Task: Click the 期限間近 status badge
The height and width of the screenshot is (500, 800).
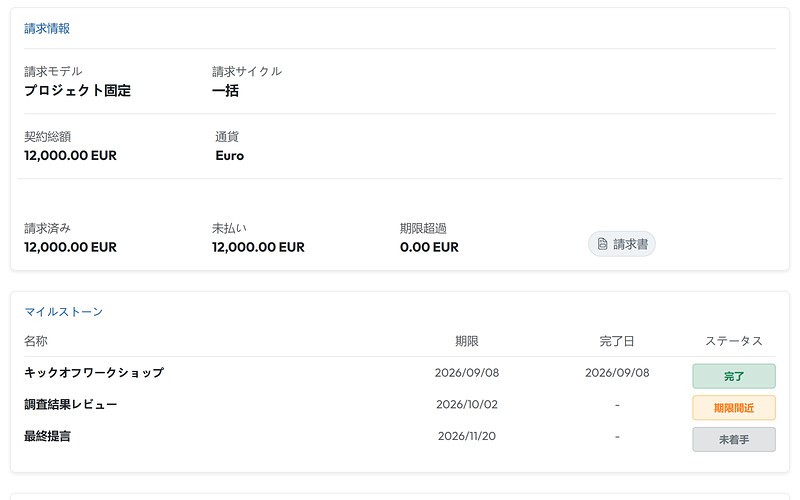Action: coord(734,408)
